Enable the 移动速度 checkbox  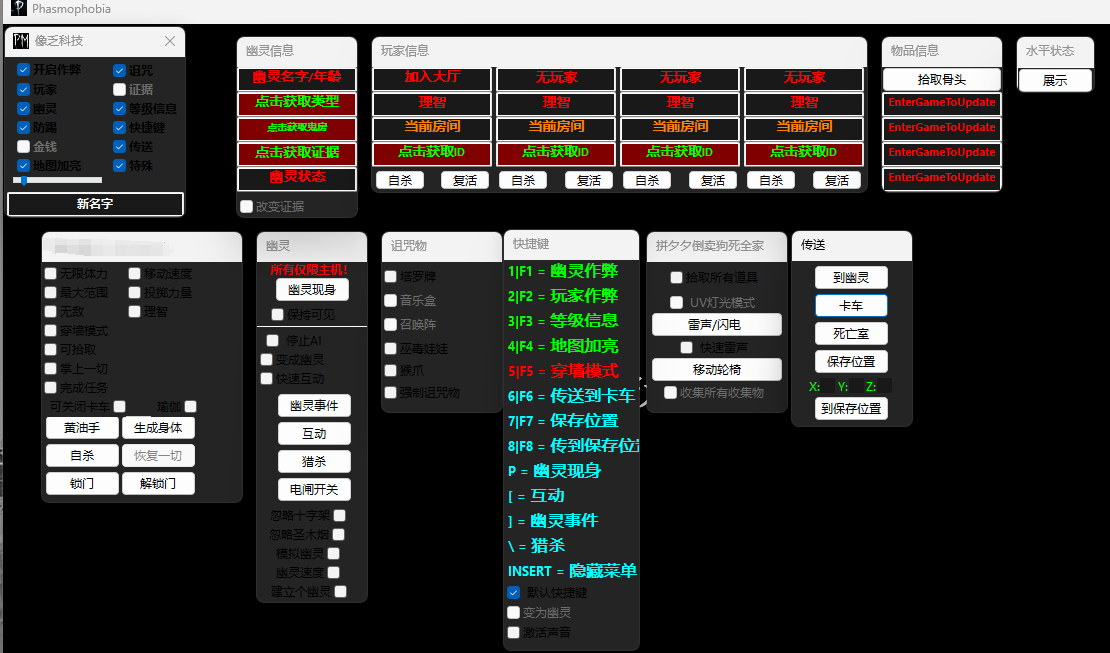point(135,273)
